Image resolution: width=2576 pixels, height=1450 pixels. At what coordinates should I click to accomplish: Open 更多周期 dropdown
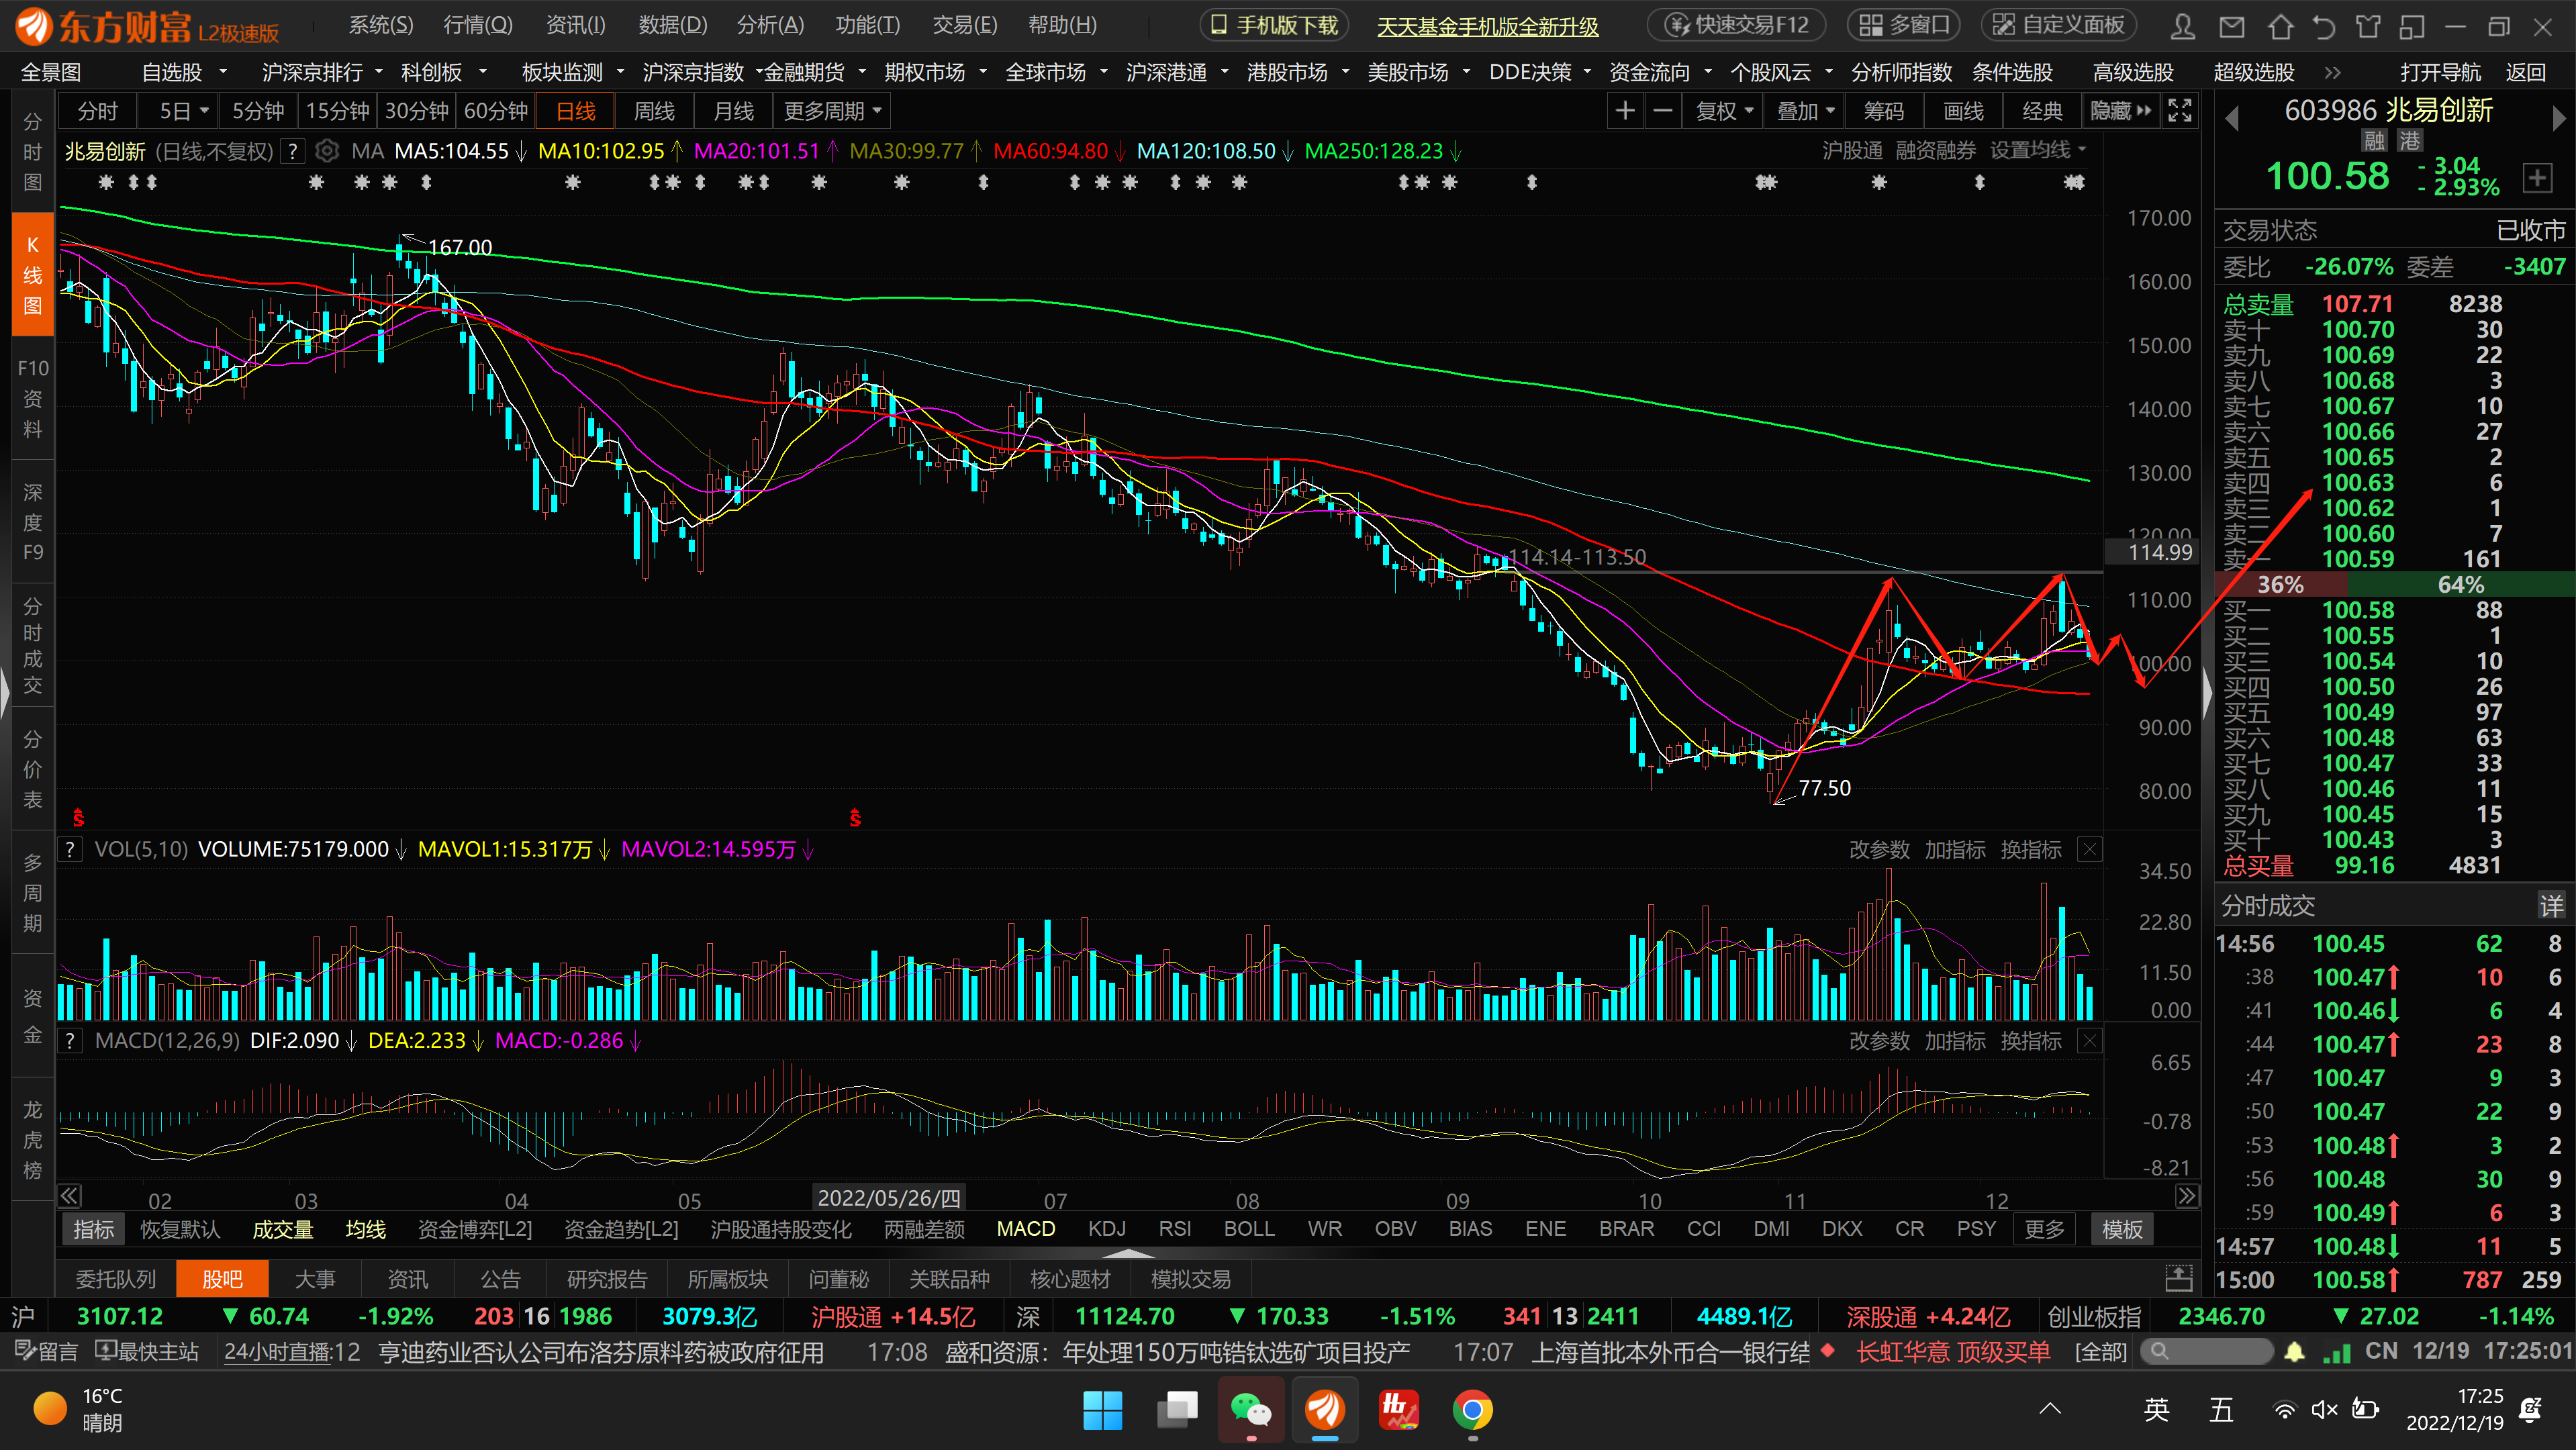(x=832, y=111)
